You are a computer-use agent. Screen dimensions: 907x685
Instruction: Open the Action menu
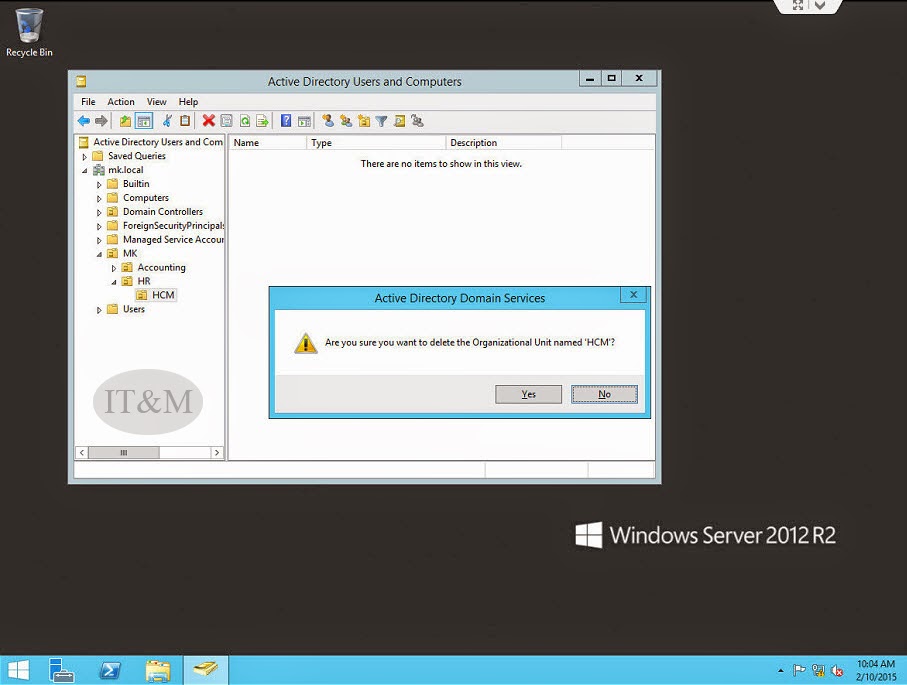coord(121,101)
